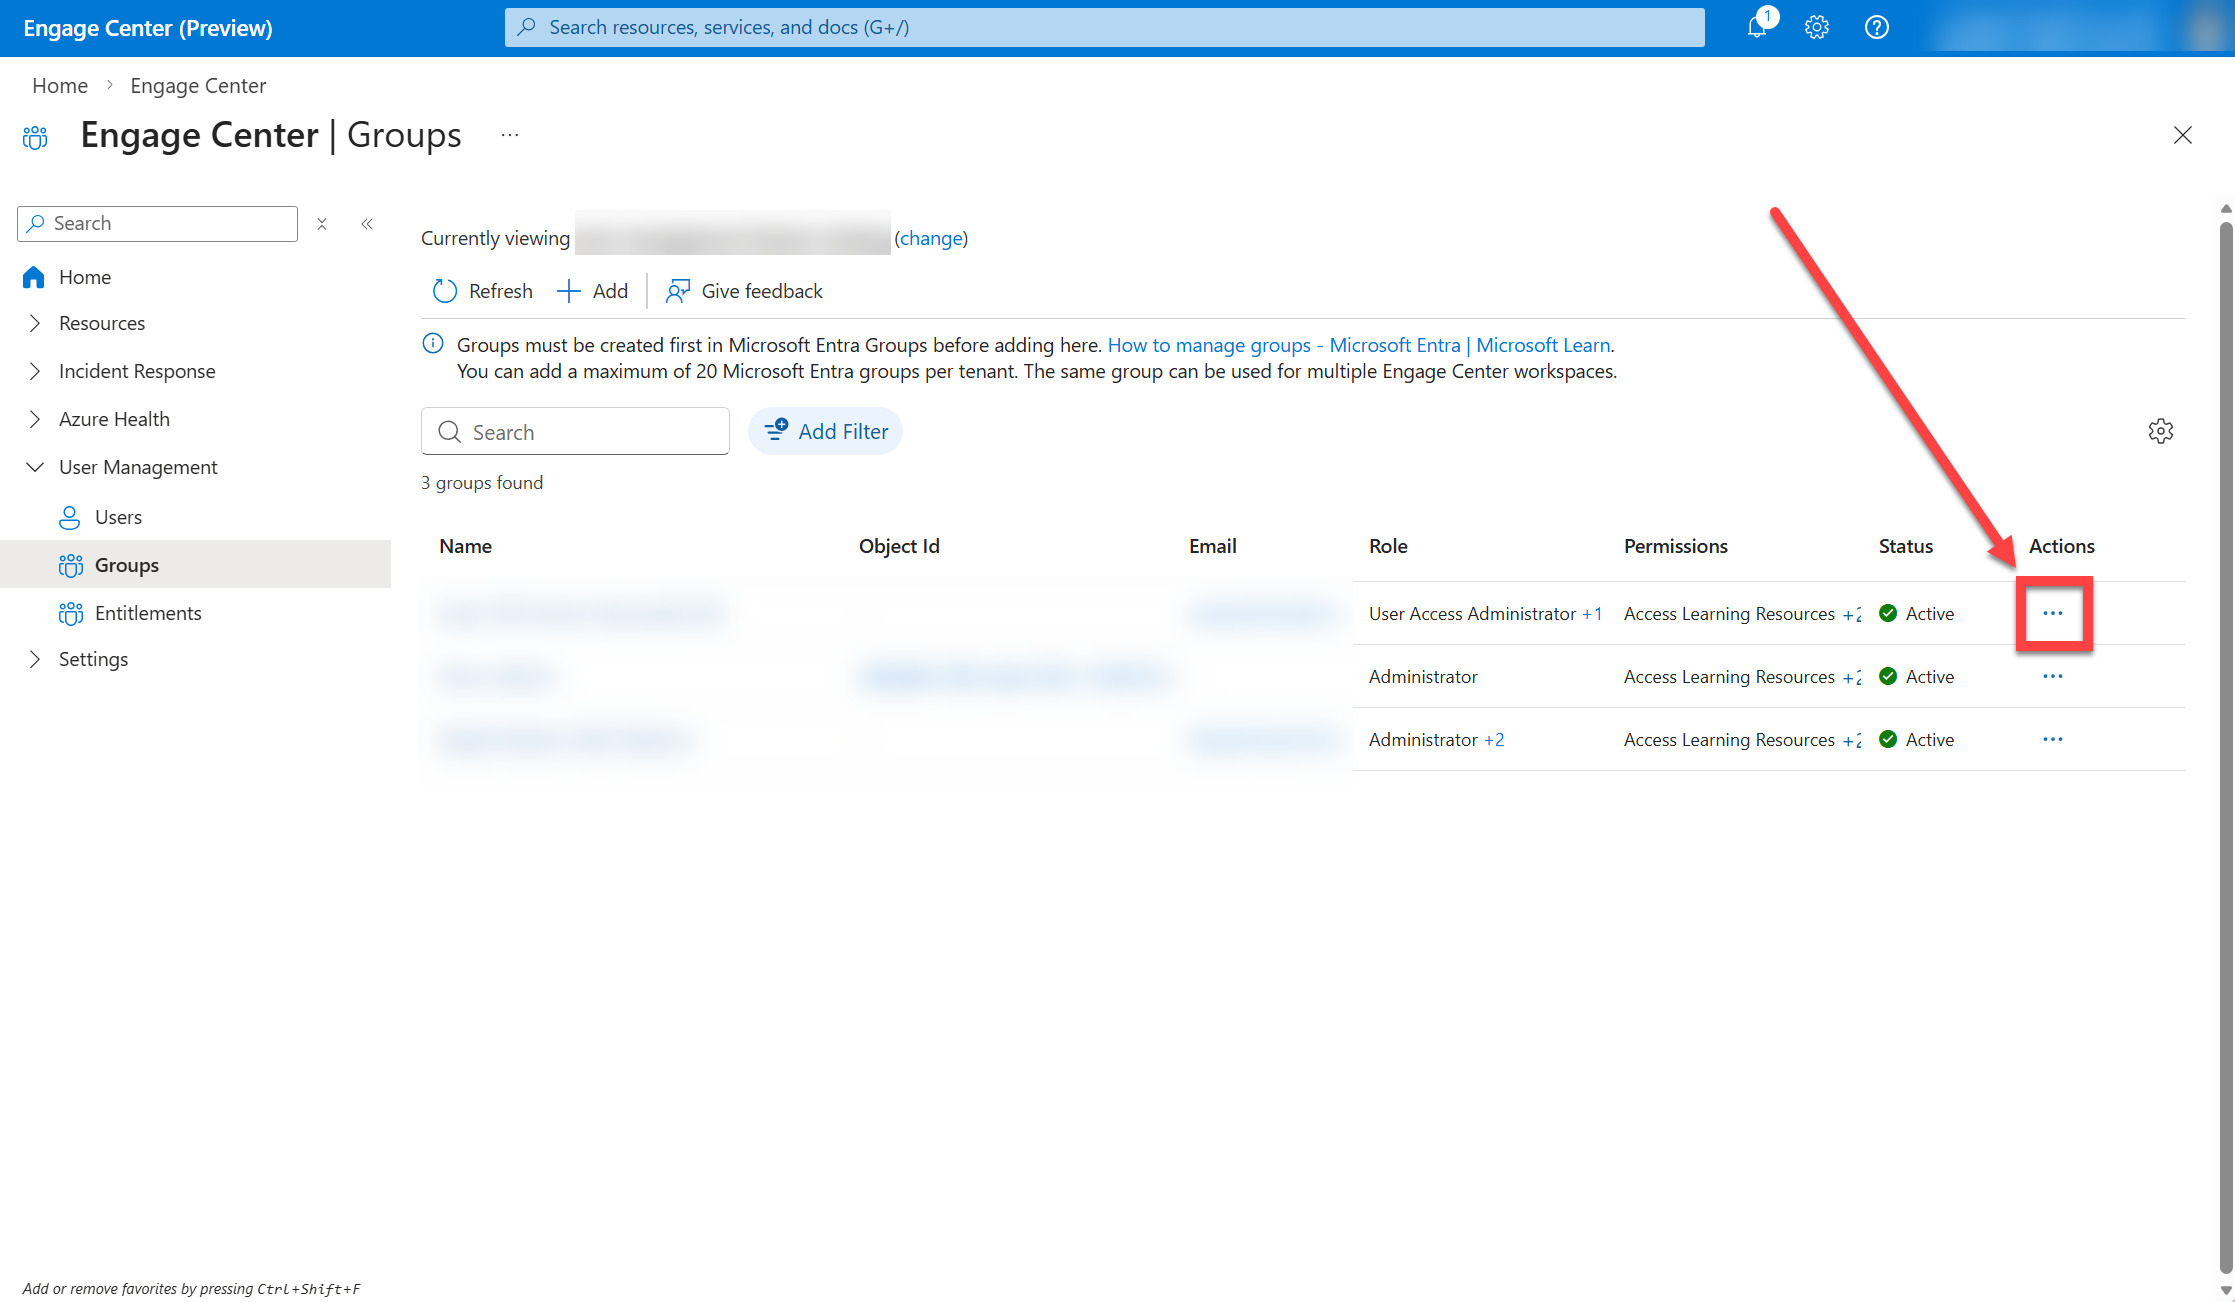Click the +2 roles link beside Administrator

click(x=1494, y=740)
